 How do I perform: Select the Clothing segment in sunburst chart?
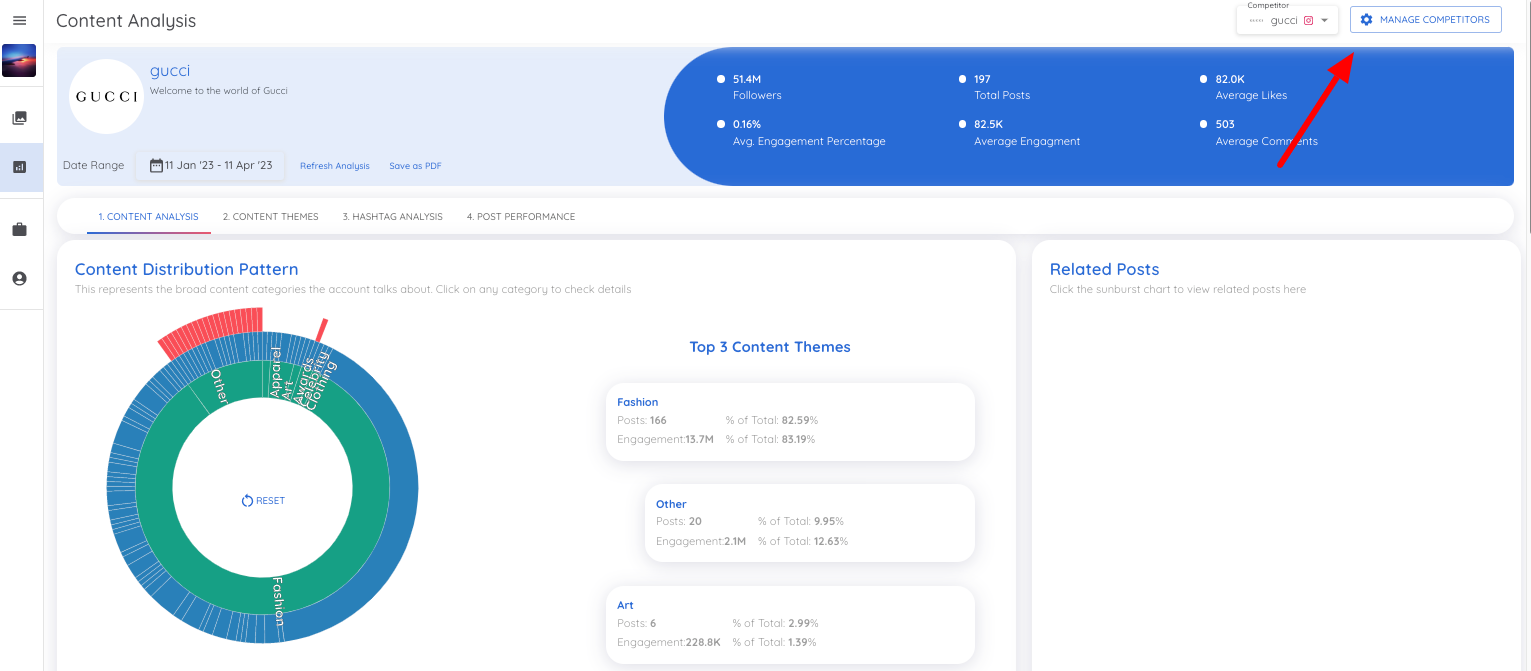point(321,385)
